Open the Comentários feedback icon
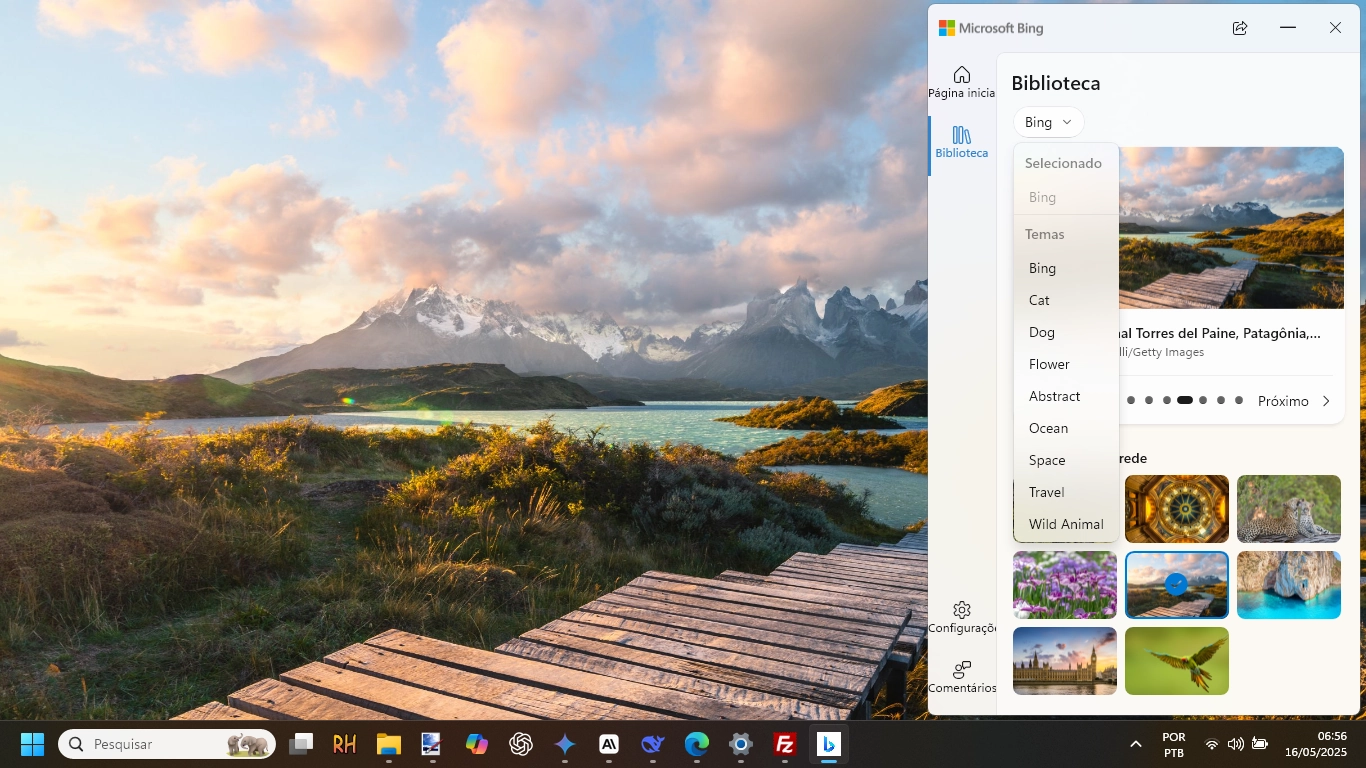Viewport: 1366px width, 768px height. [962, 677]
